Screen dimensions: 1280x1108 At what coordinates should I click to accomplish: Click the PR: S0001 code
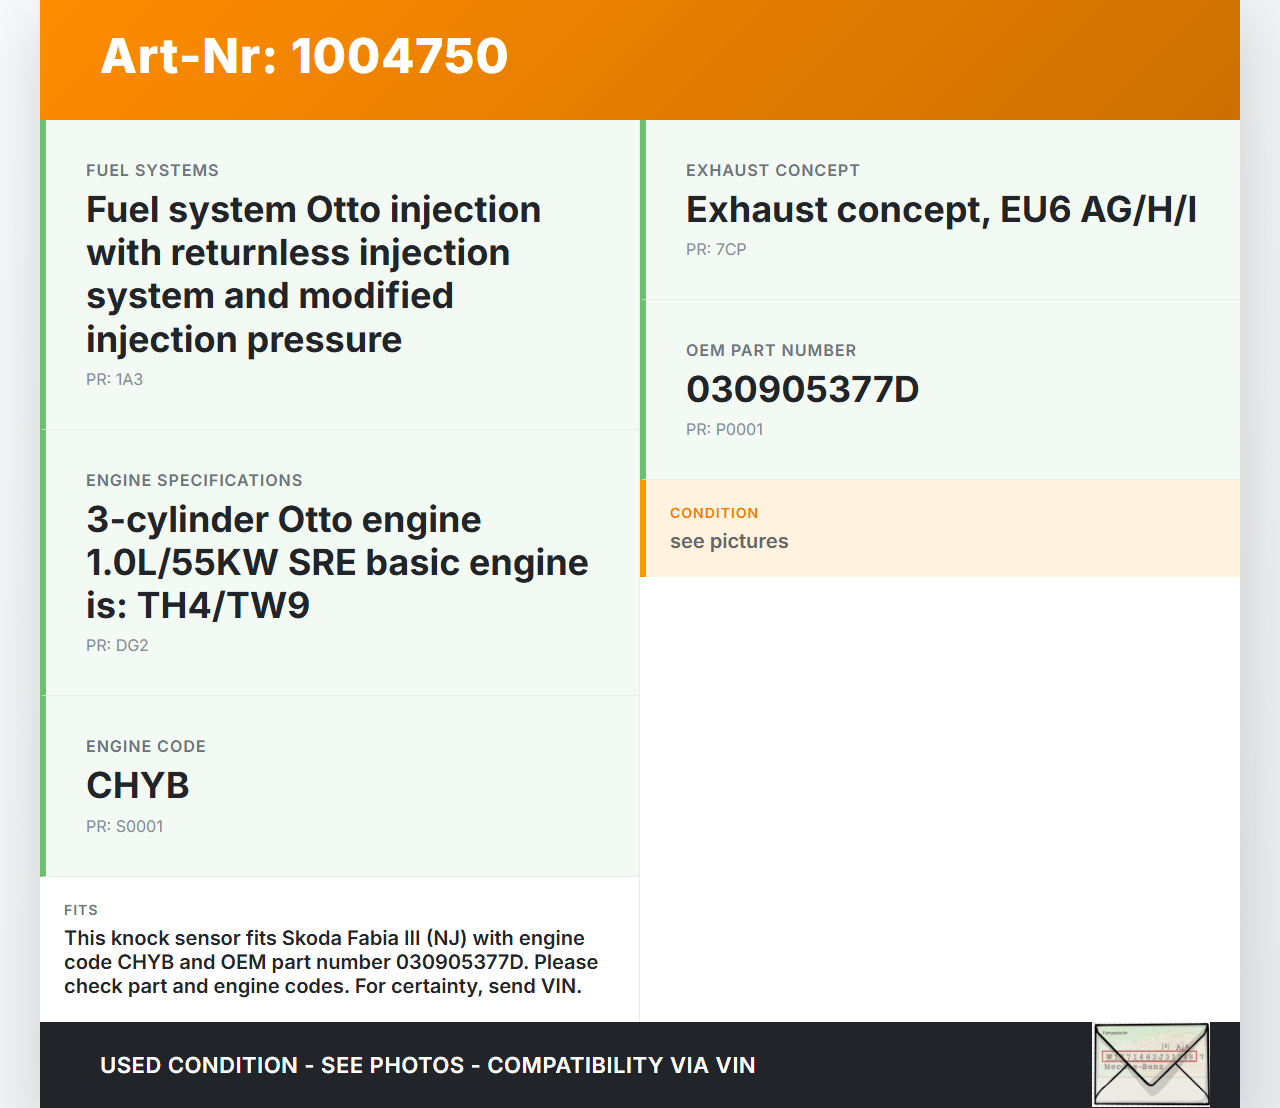(124, 827)
